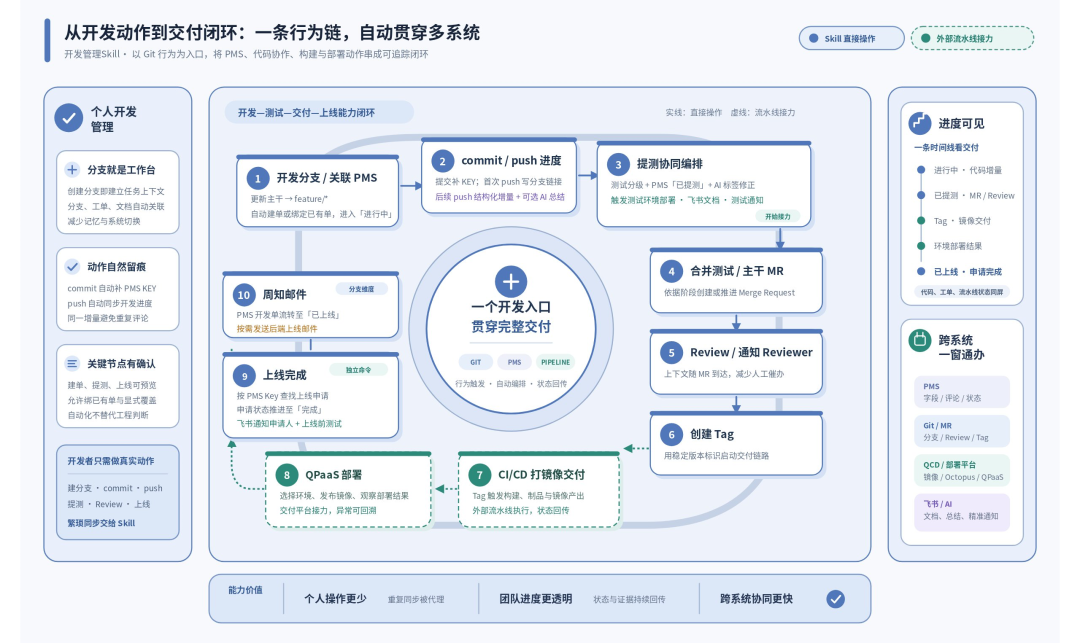Click number 3 badge on 提测协同编排 card

coord(618,165)
